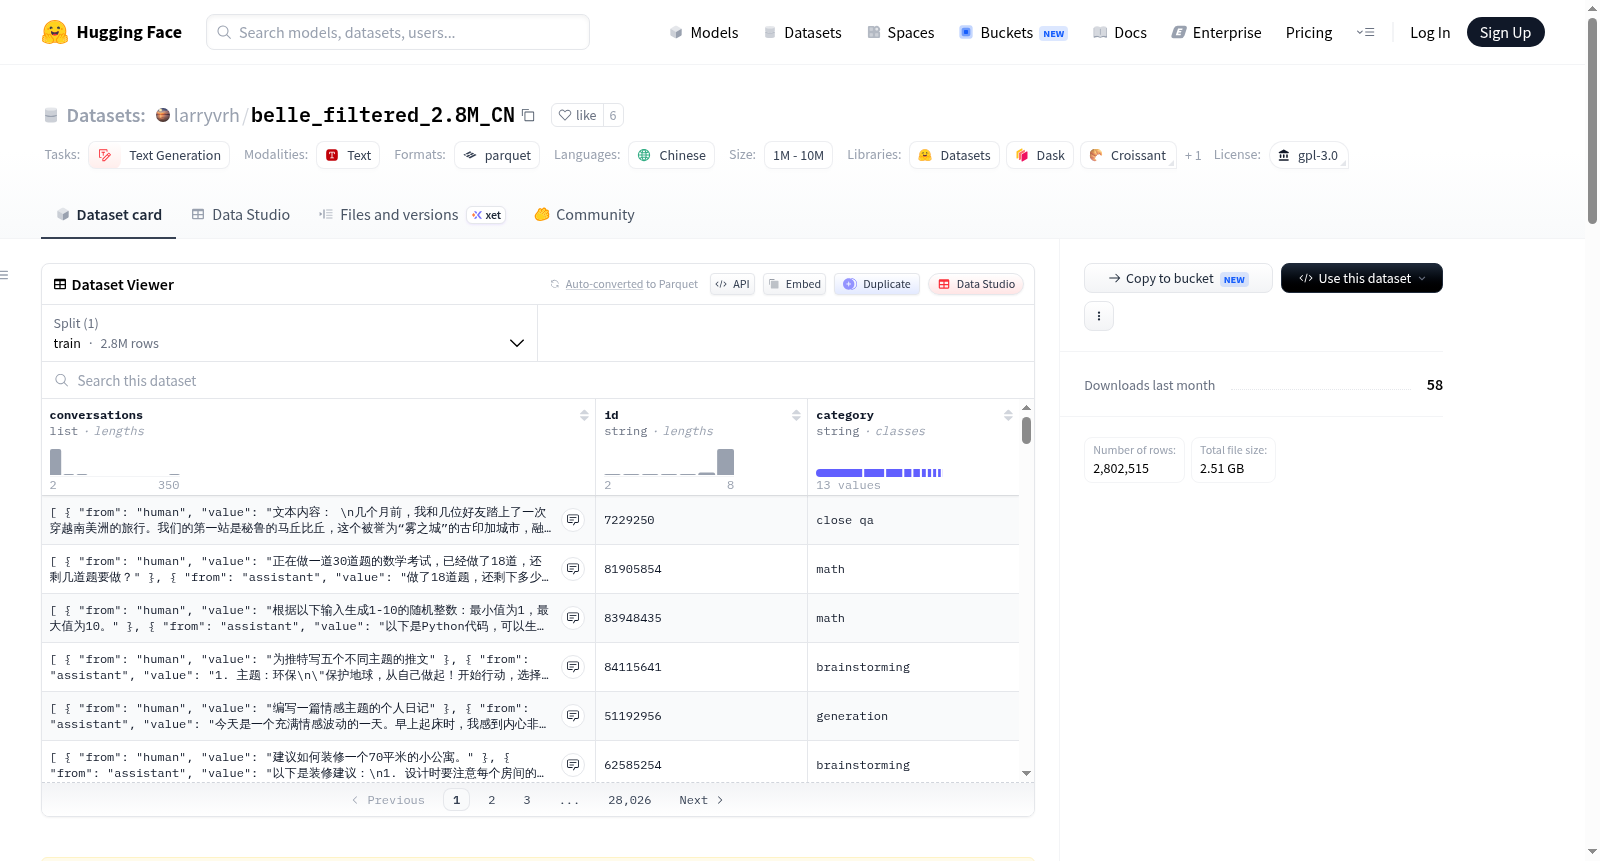Focus the Search this dataset field
Image resolution: width=1600 pixels, height=861 pixels.
[538, 380]
